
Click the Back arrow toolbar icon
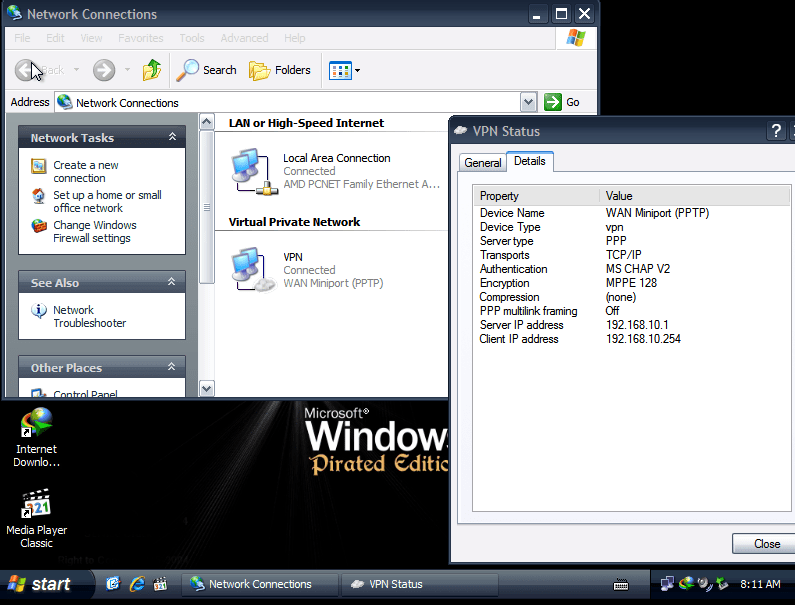(x=25, y=70)
